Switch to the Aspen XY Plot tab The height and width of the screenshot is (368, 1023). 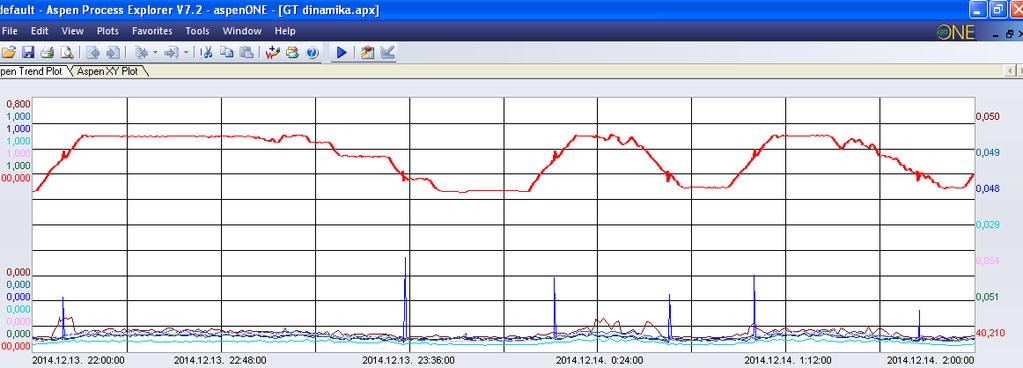(x=107, y=71)
